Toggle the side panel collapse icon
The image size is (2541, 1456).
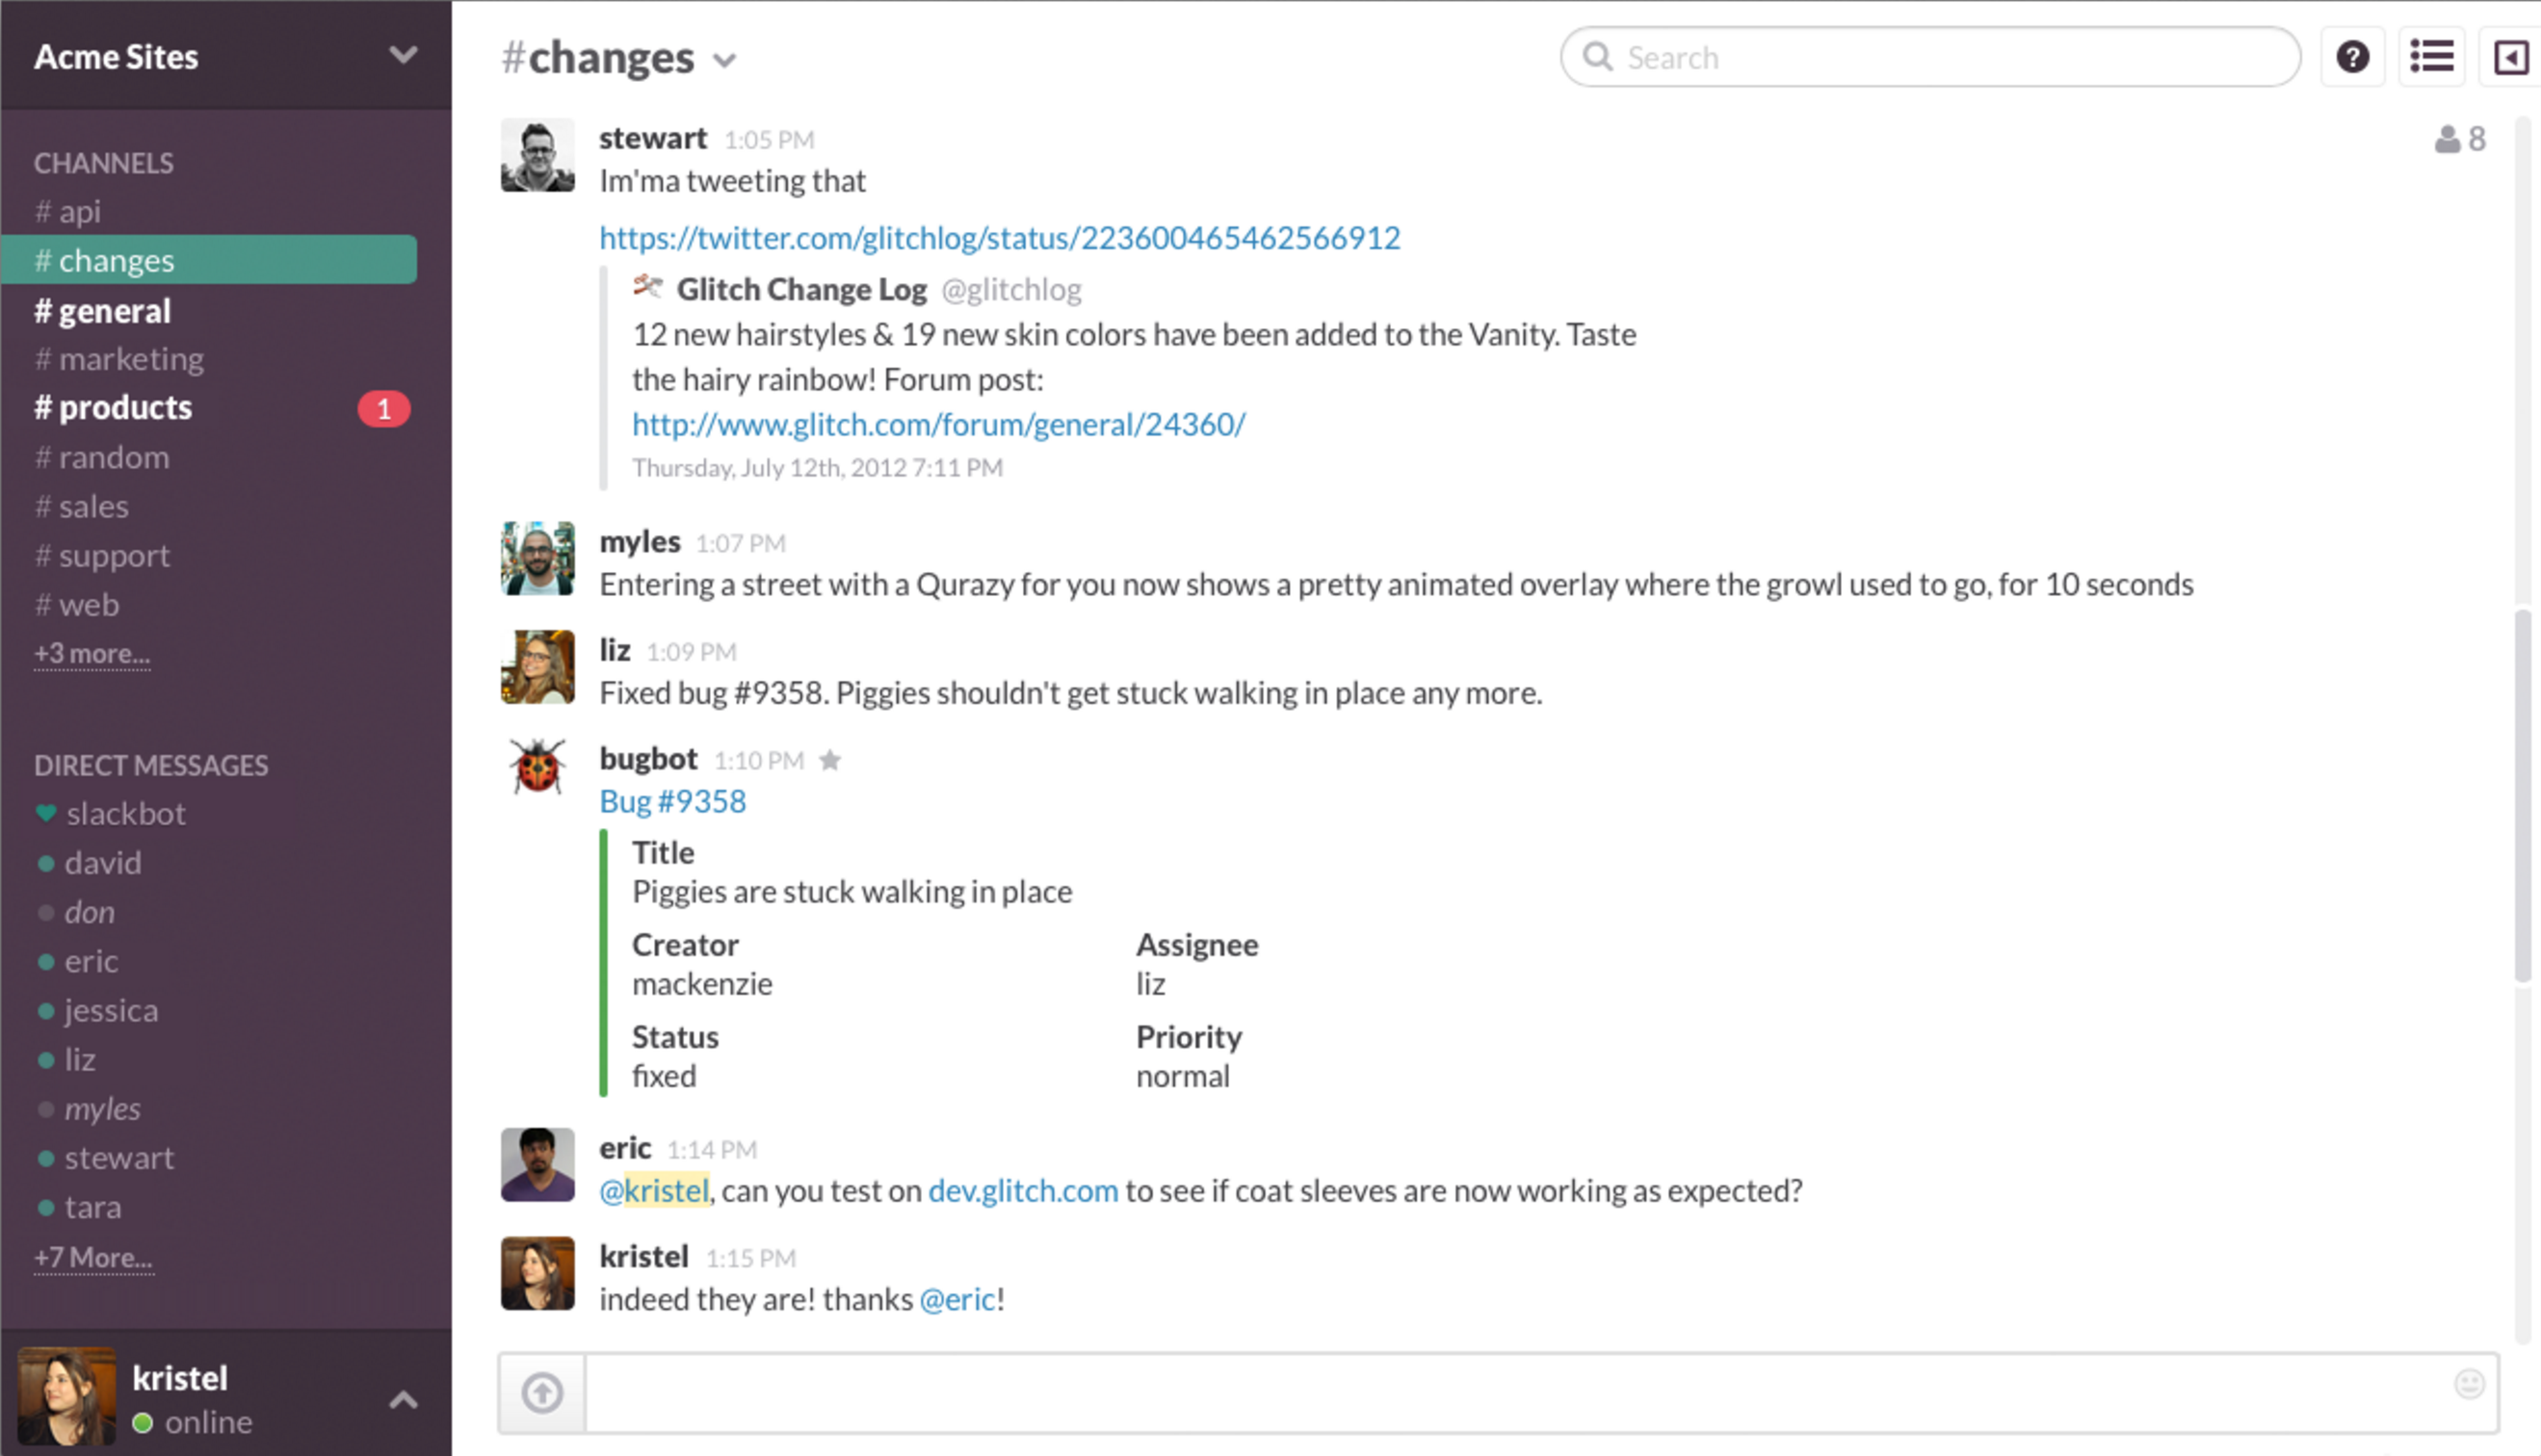coord(2511,57)
